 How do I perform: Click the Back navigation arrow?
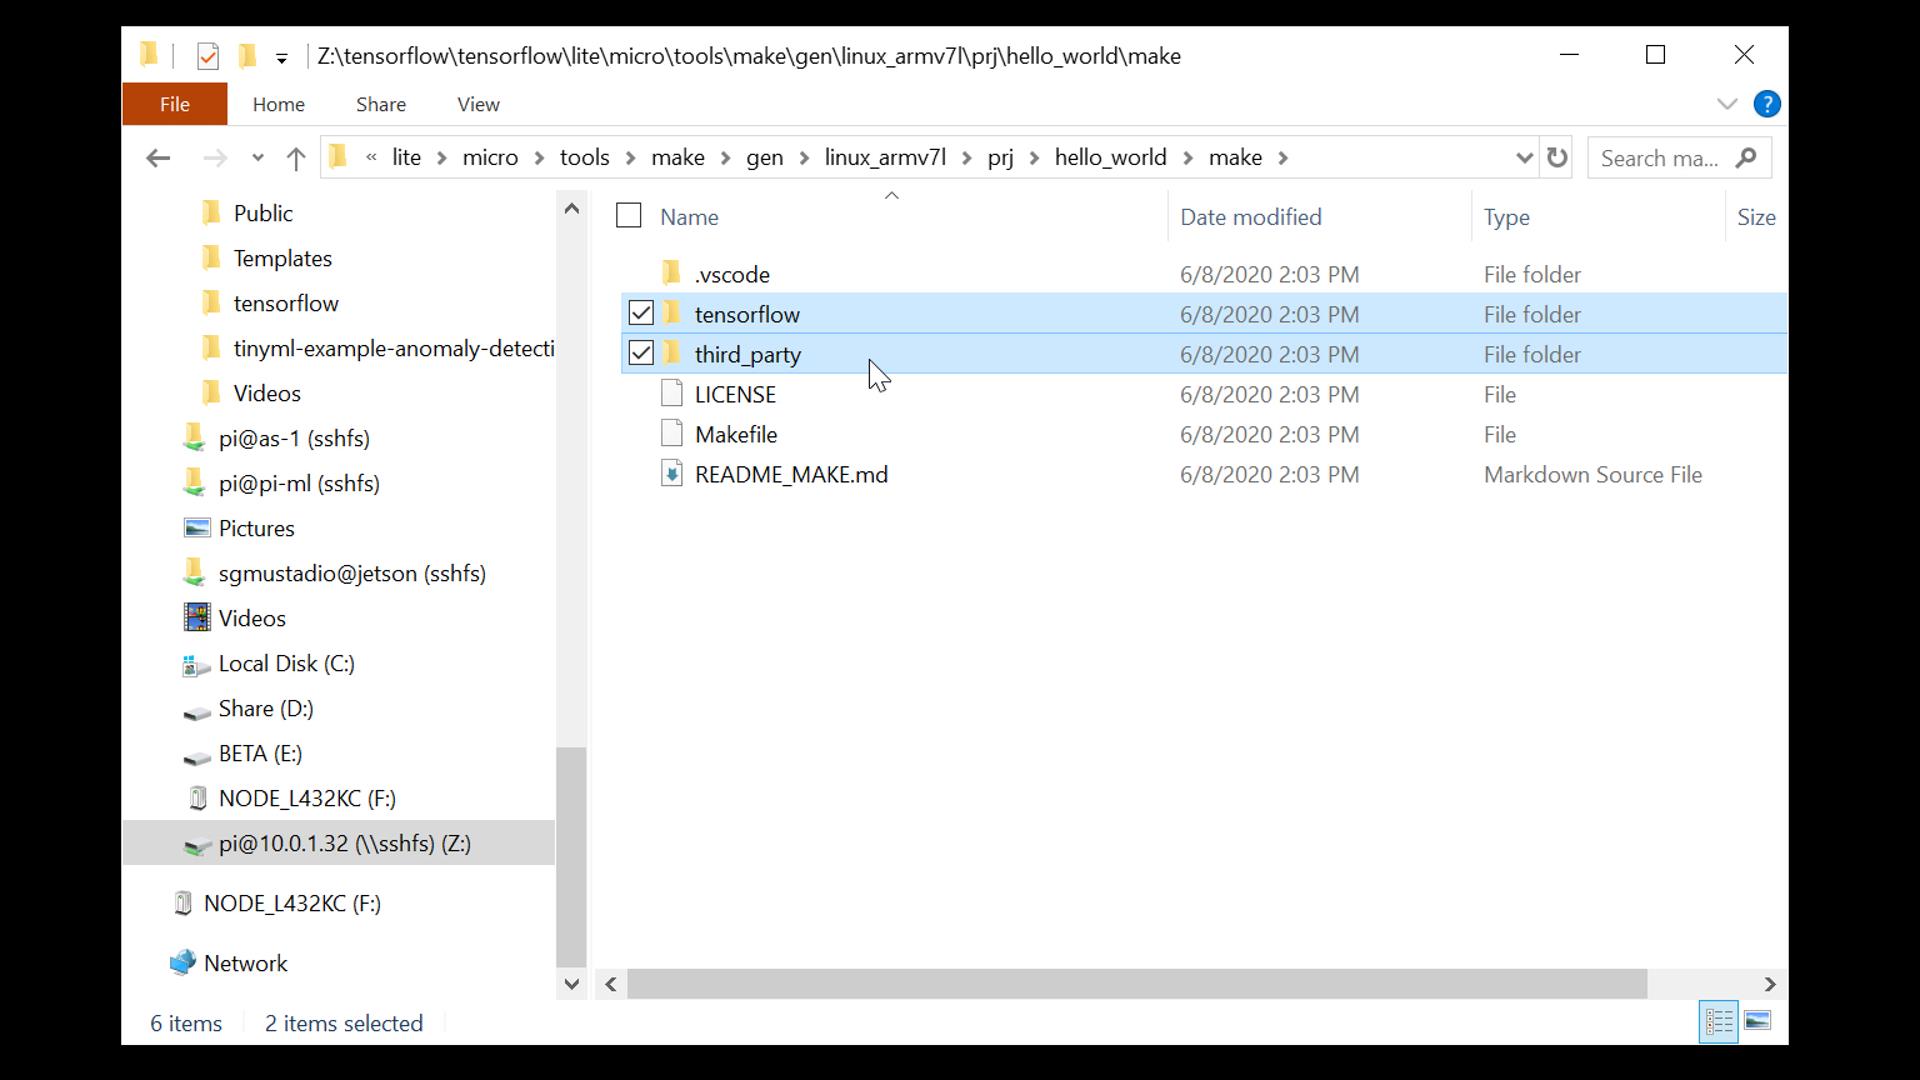(158, 158)
